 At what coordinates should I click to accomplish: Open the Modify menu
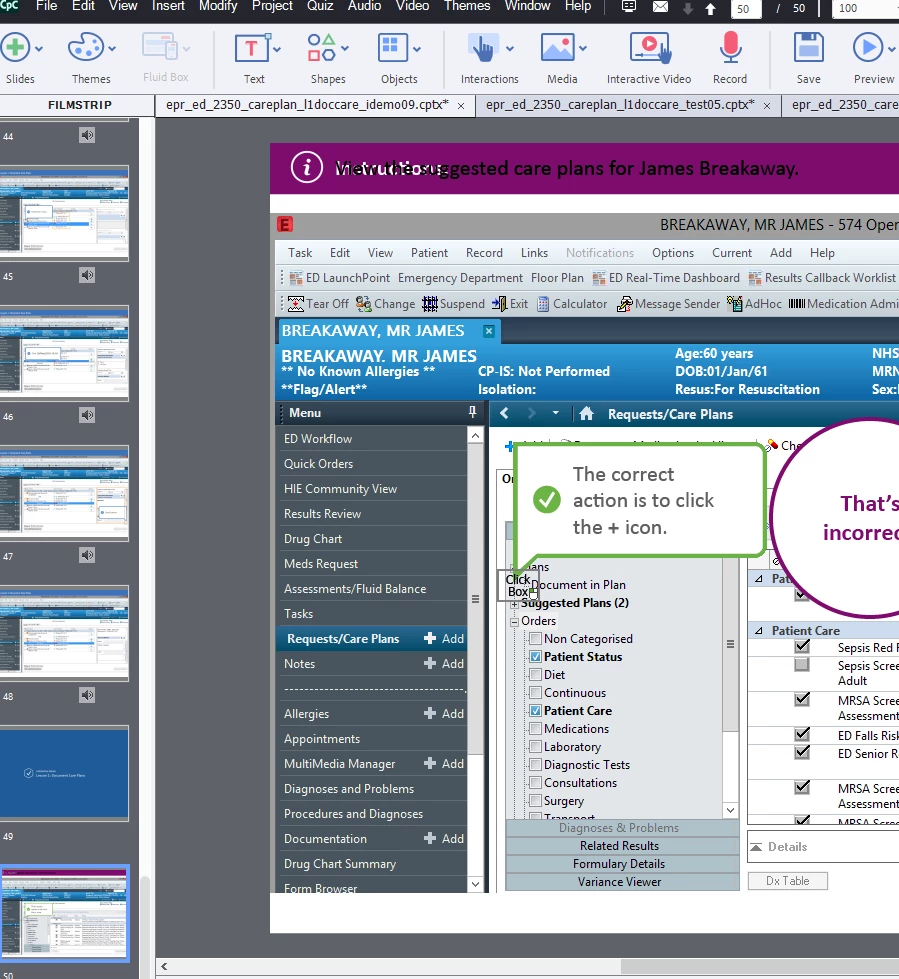pos(218,6)
